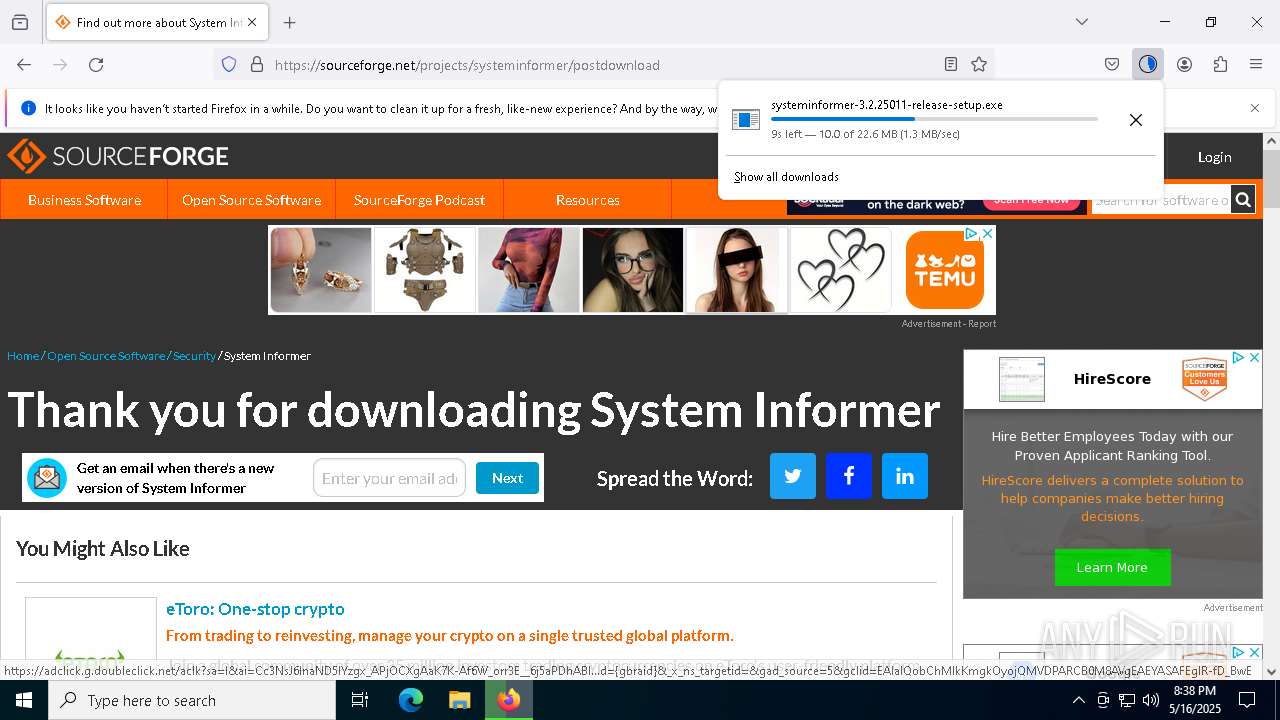Close the top banner ad with X

click(987, 233)
